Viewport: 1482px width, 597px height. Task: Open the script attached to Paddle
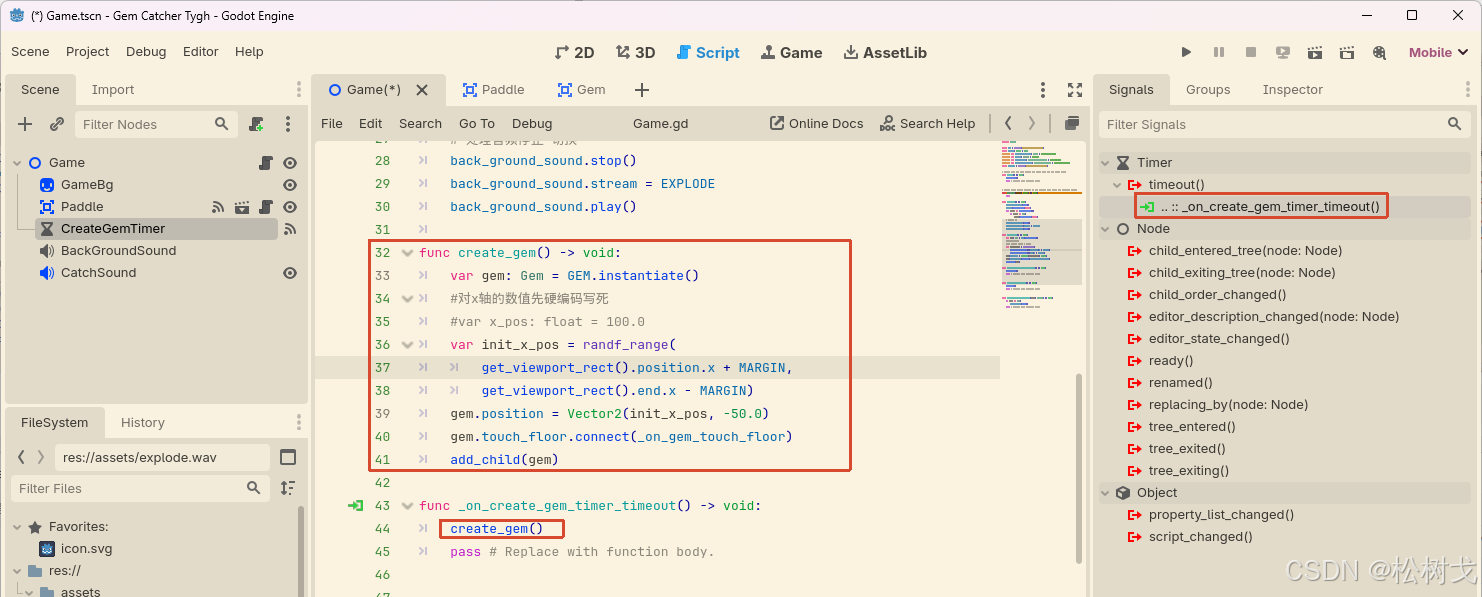(x=266, y=207)
